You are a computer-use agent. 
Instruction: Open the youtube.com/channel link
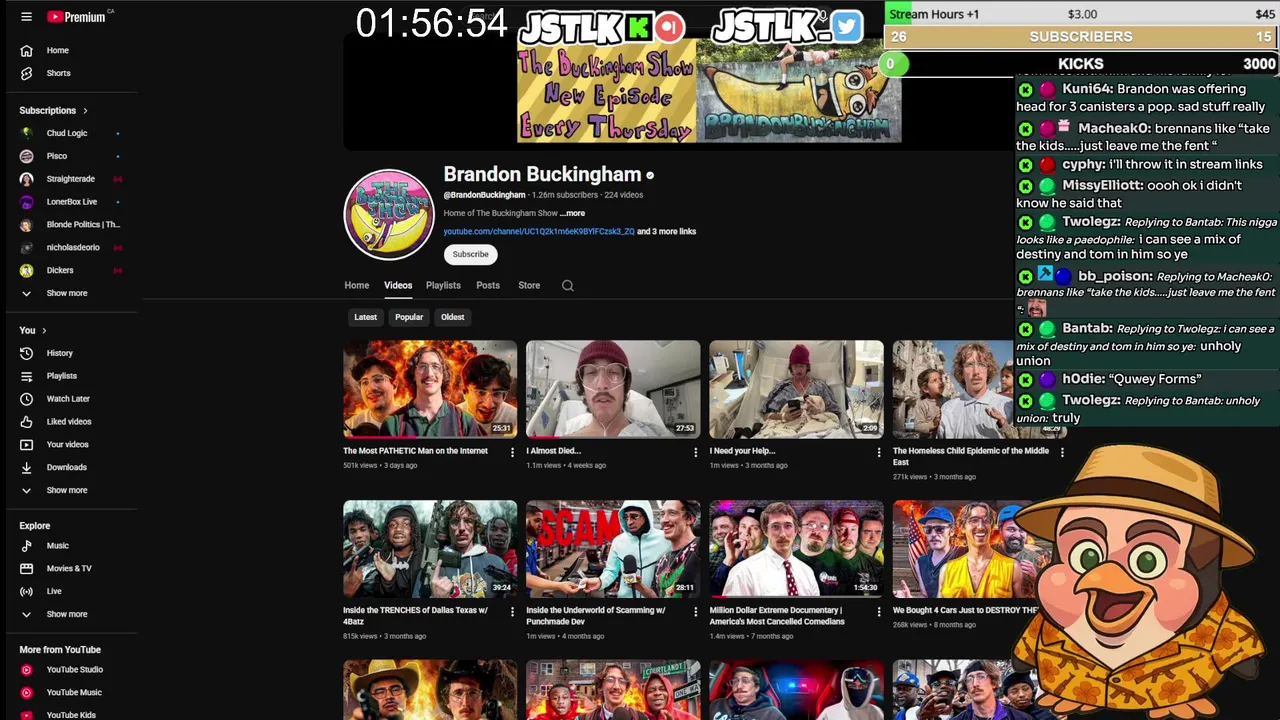539,231
